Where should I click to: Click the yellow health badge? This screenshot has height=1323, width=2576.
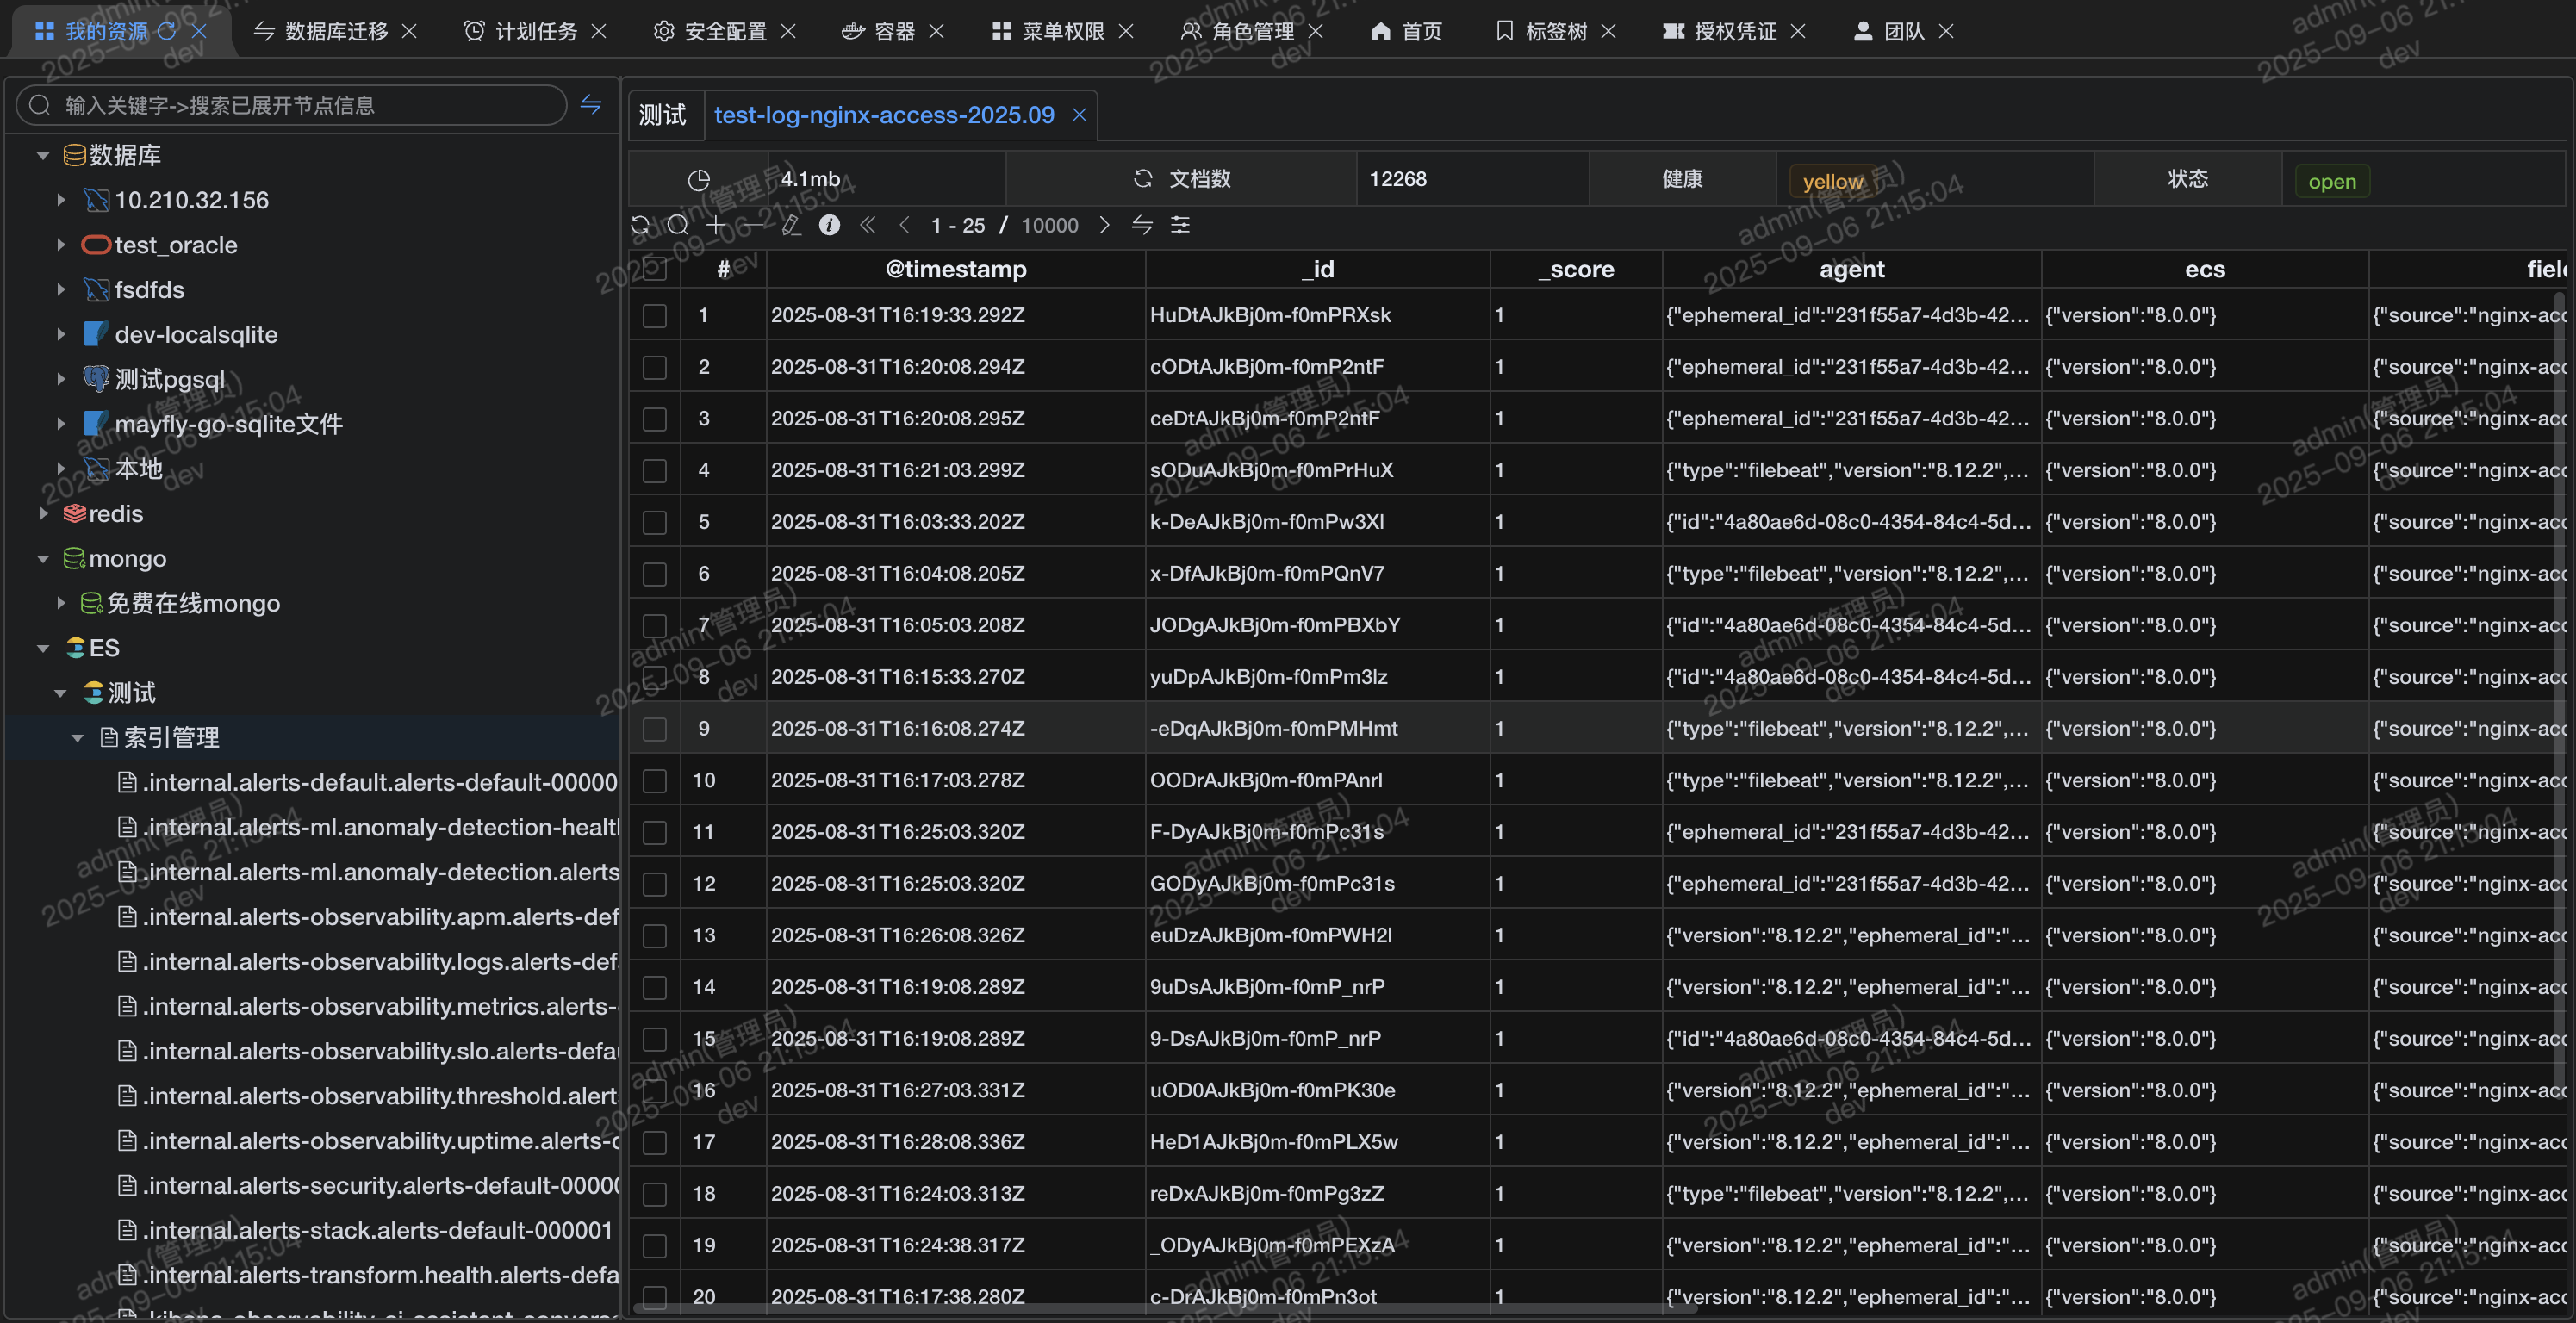pyautogui.click(x=1833, y=181)
